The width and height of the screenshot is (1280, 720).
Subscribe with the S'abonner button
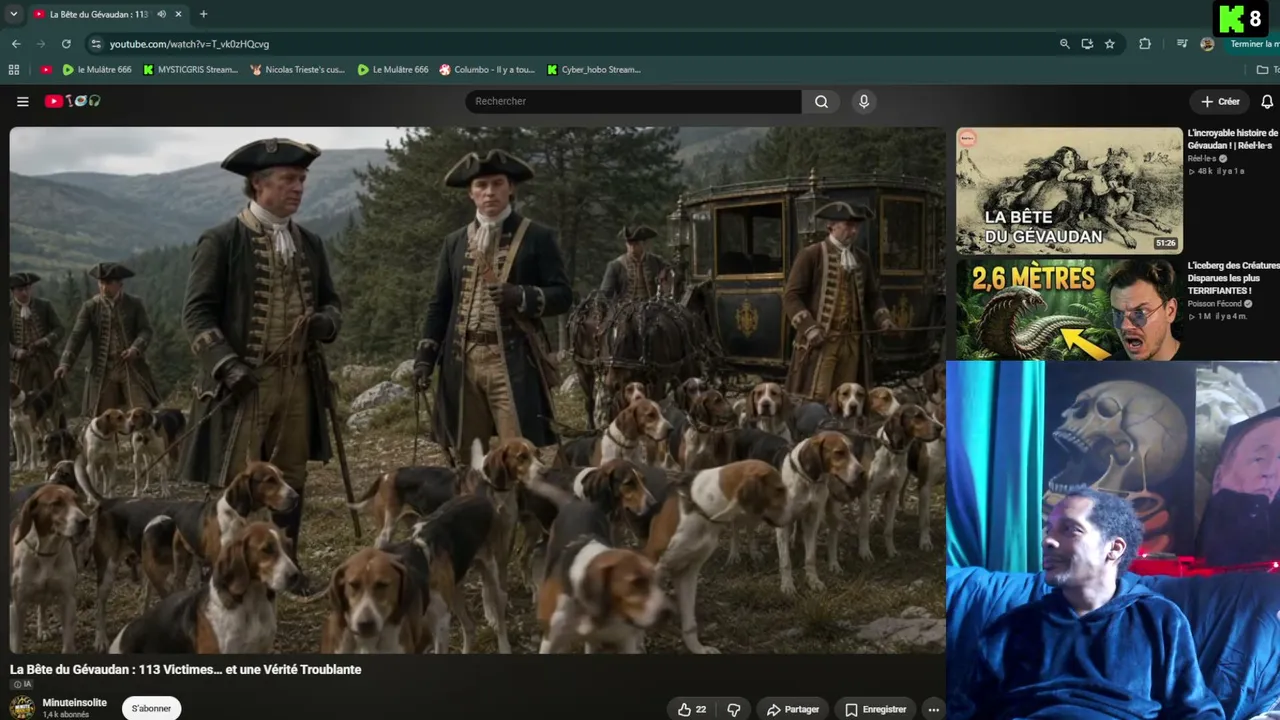pyautogui.click(x=151, y=708)
